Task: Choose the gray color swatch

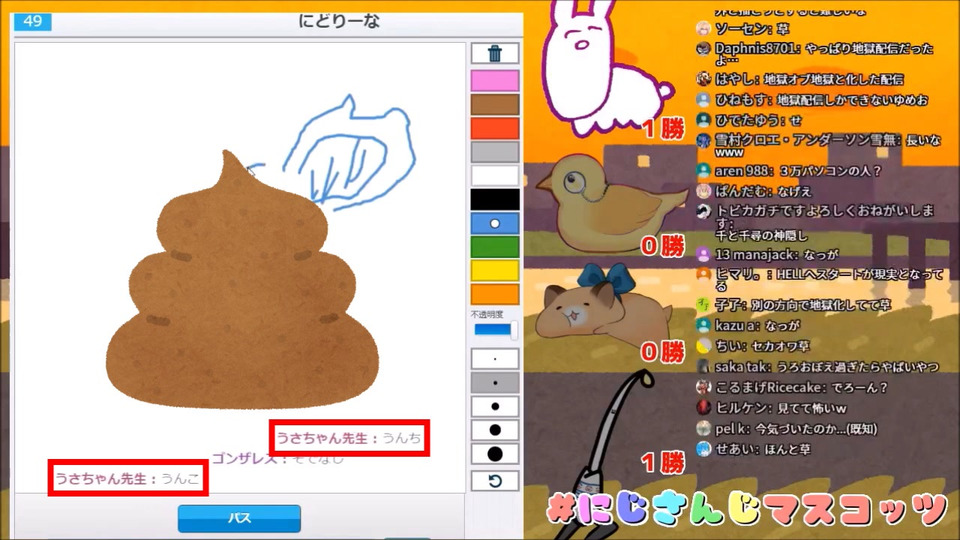Action: point(495,152)
